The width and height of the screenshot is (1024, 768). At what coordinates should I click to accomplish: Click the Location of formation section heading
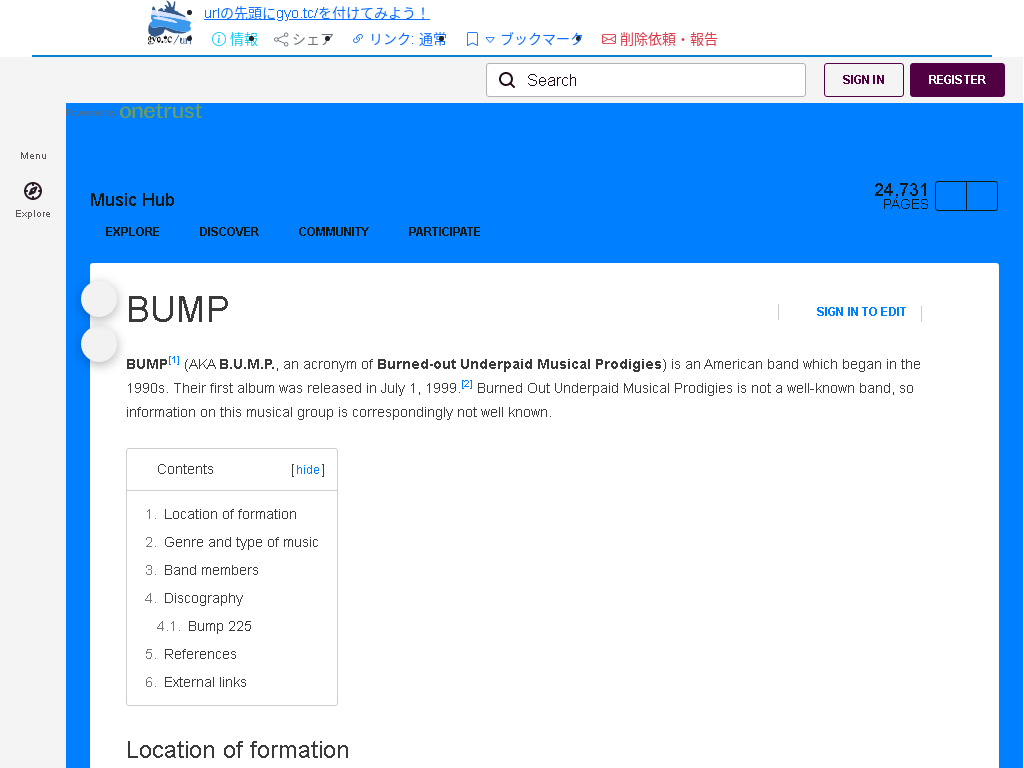click(x=238, y=750)
